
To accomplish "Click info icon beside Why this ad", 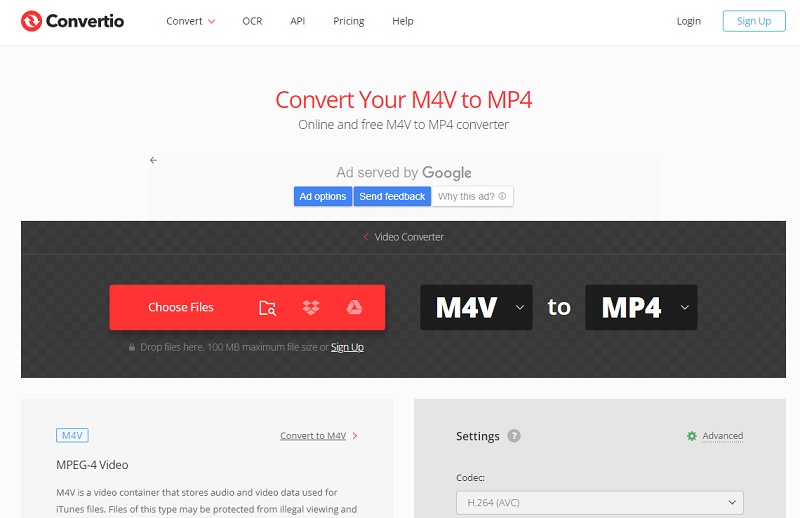I will [x=502, y=196].
